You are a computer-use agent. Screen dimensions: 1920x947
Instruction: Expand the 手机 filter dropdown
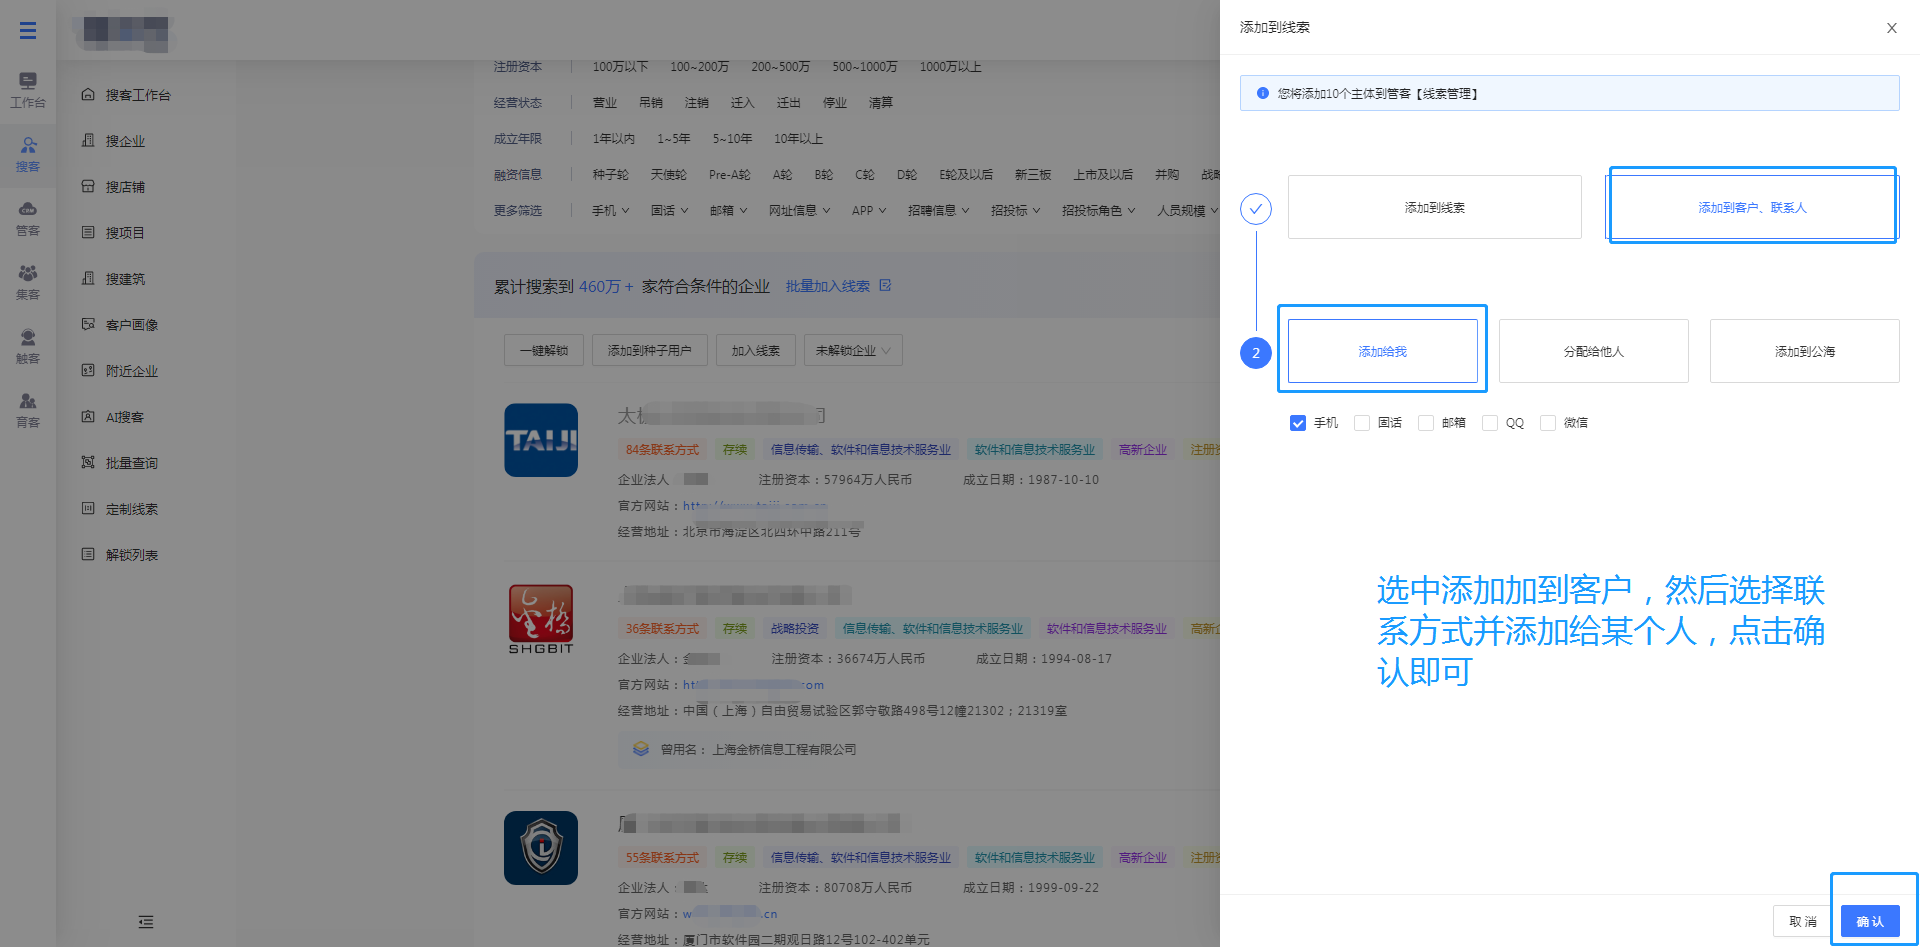click(610, 211)
